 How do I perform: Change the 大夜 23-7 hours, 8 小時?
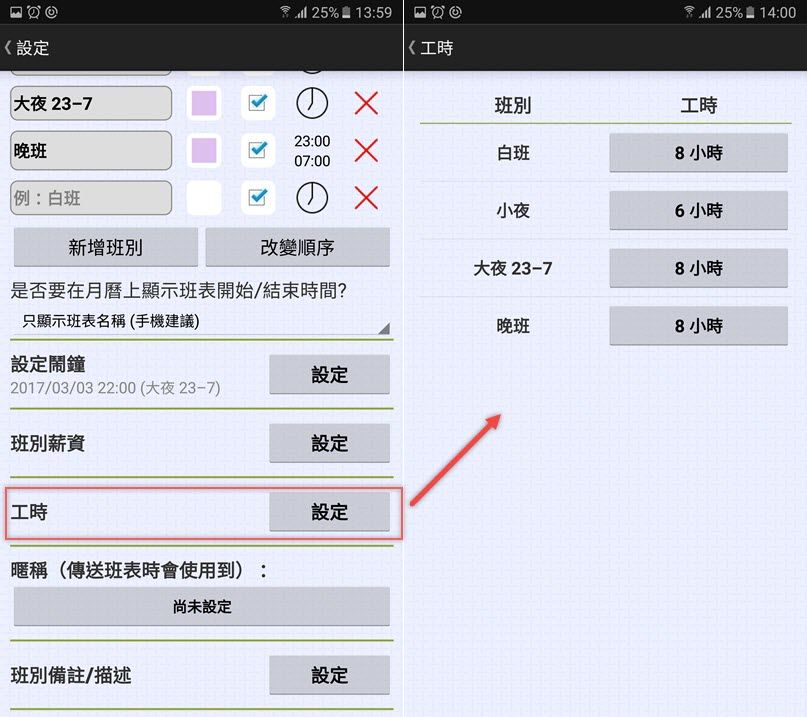click(x=698, y=268)
